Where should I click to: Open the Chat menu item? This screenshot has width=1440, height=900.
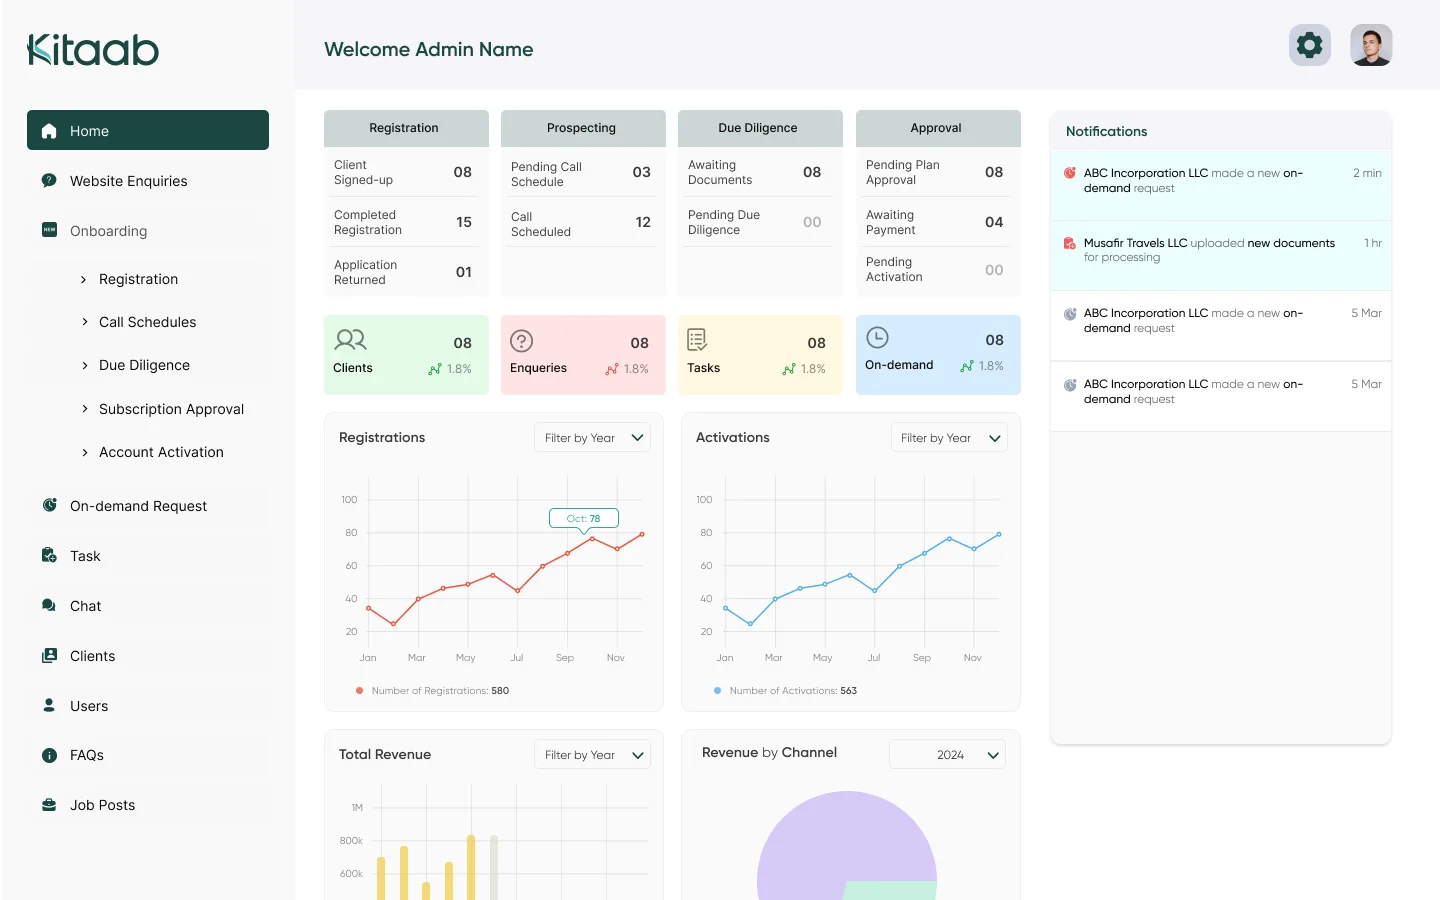(148, 605)
